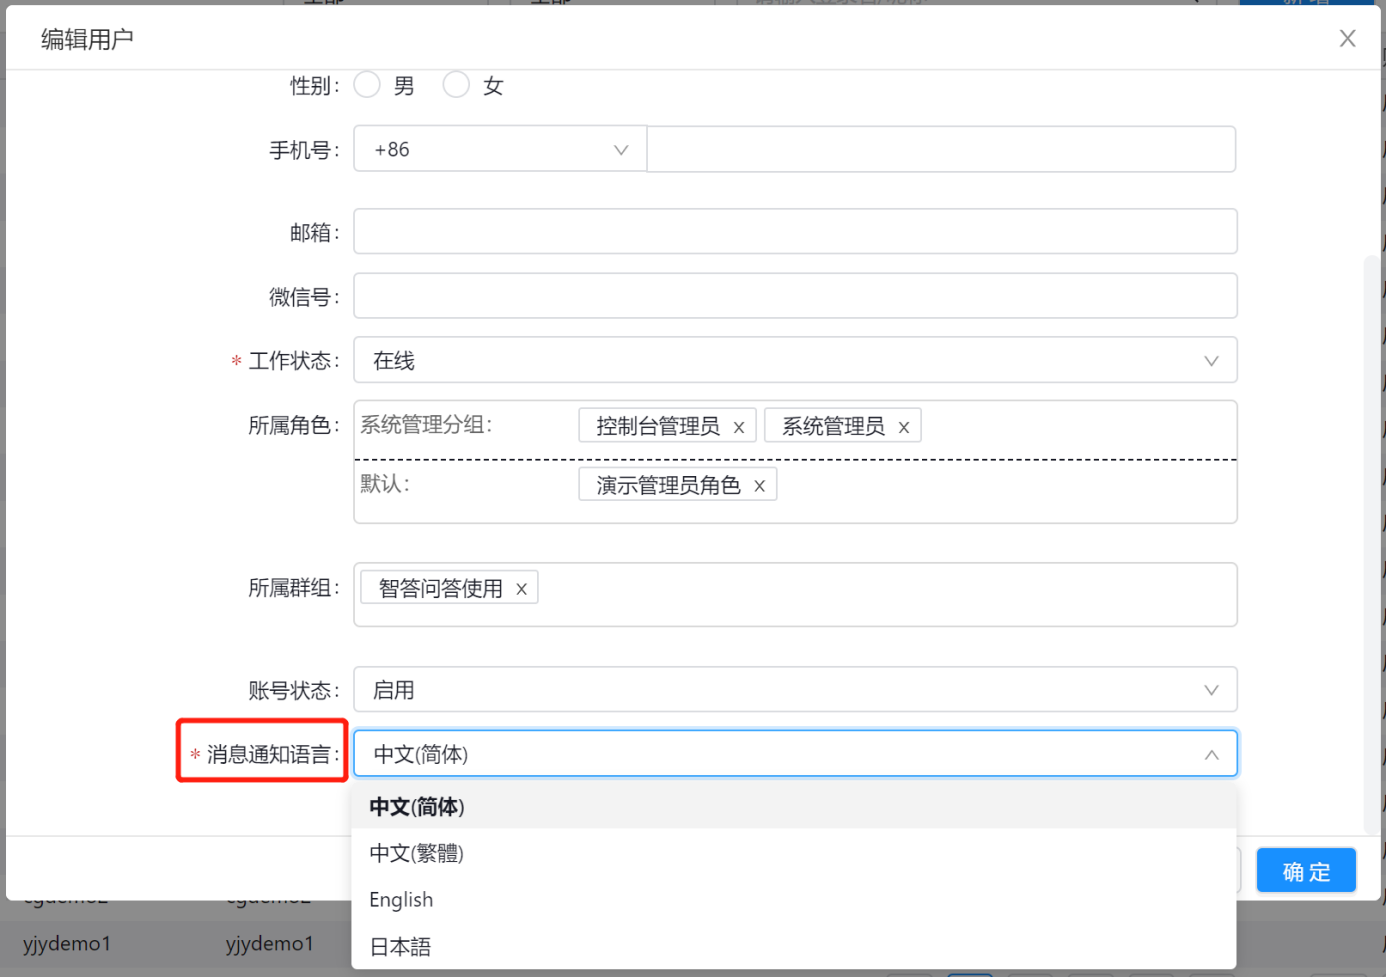Select 中文(繁體) from the language list

coord(416,853)
